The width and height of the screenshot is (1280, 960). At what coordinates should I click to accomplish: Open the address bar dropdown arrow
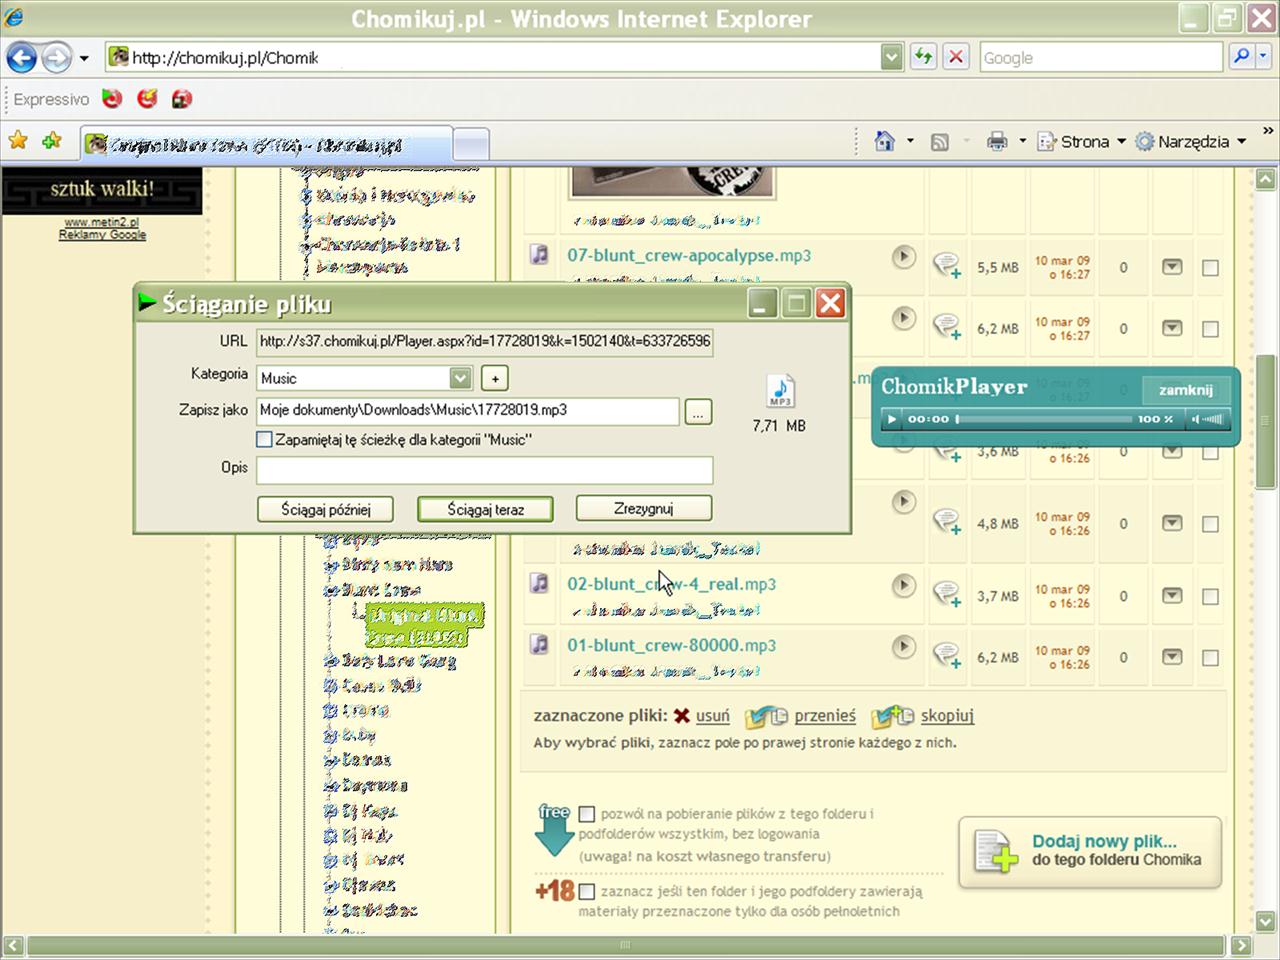pyautogui.click(x=892, y=57)
